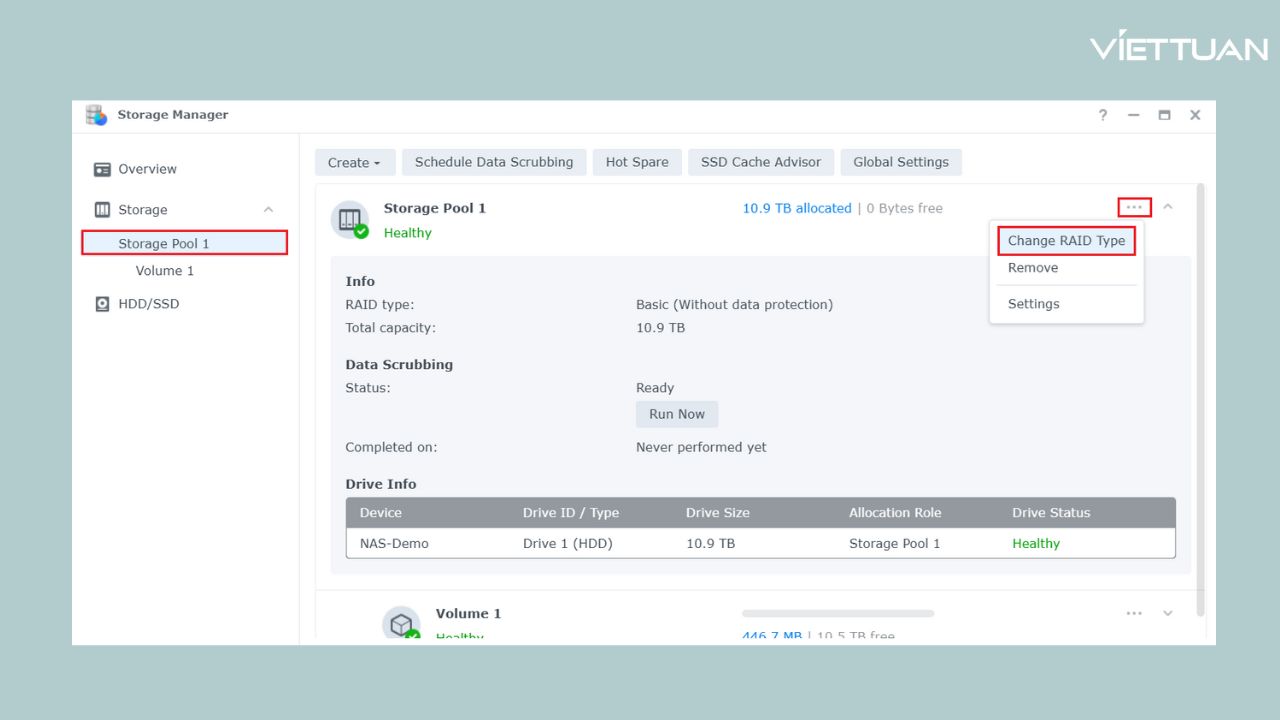Click the Help question mark icon
Image resolution: width=1280 pixels, height=720 pixels.
(1102, 115)
